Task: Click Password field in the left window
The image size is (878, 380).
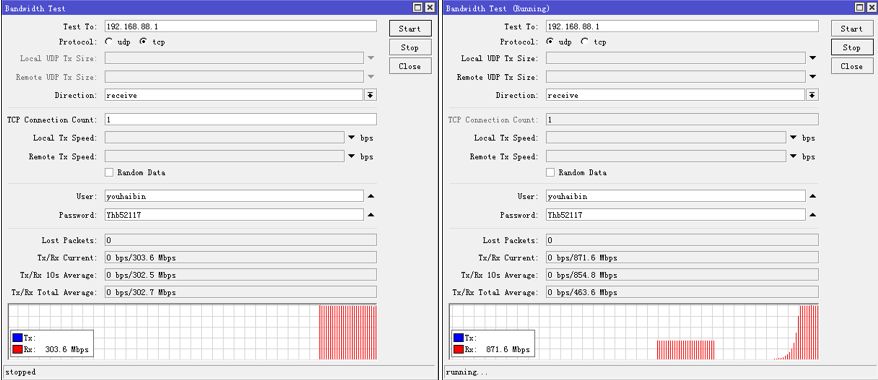Action: point(234,215)
